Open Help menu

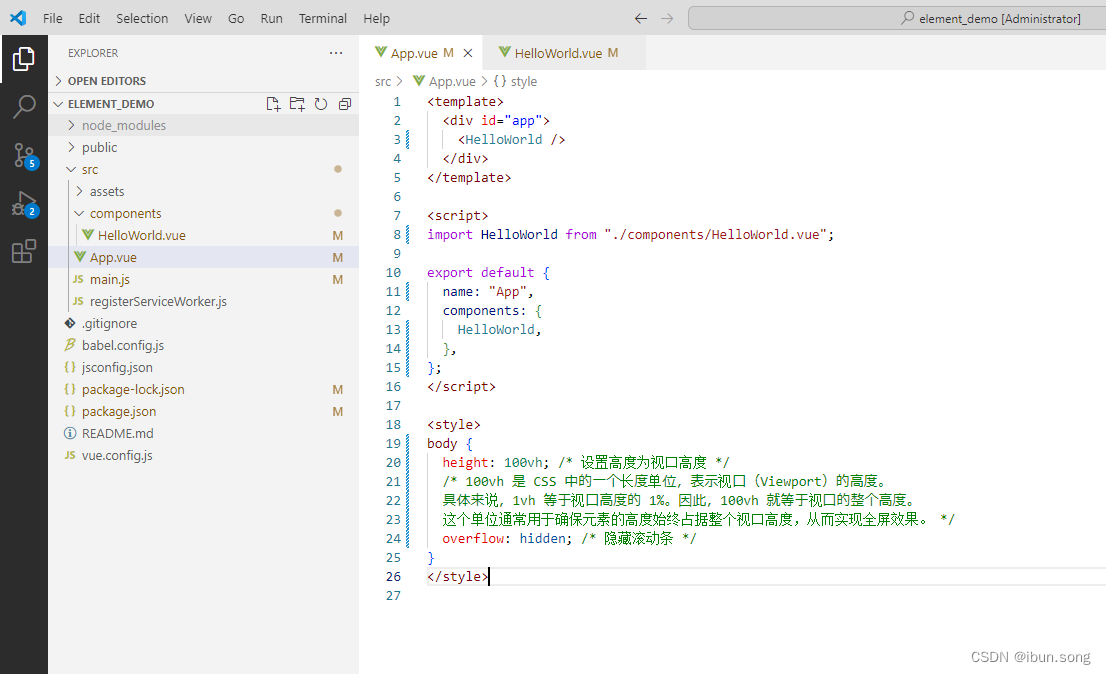tap(377, 18)
